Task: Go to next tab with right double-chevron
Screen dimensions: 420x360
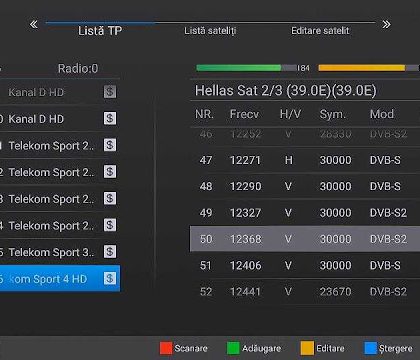Action: tap(386, 24)
